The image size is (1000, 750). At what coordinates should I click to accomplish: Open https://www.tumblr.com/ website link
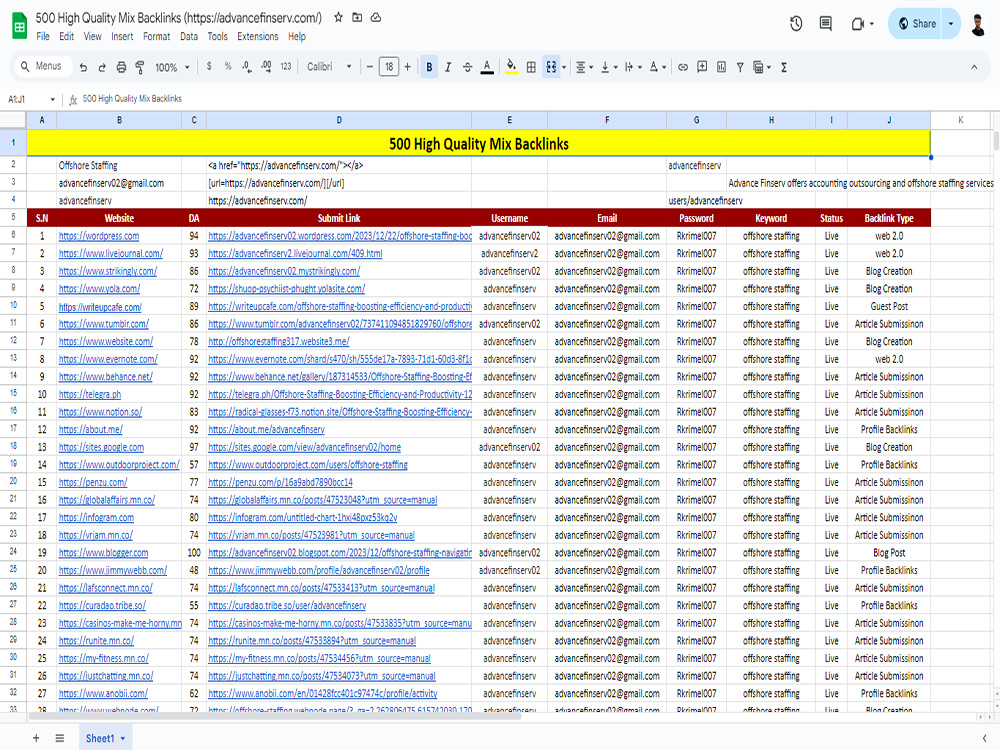[x=103, y=324]
